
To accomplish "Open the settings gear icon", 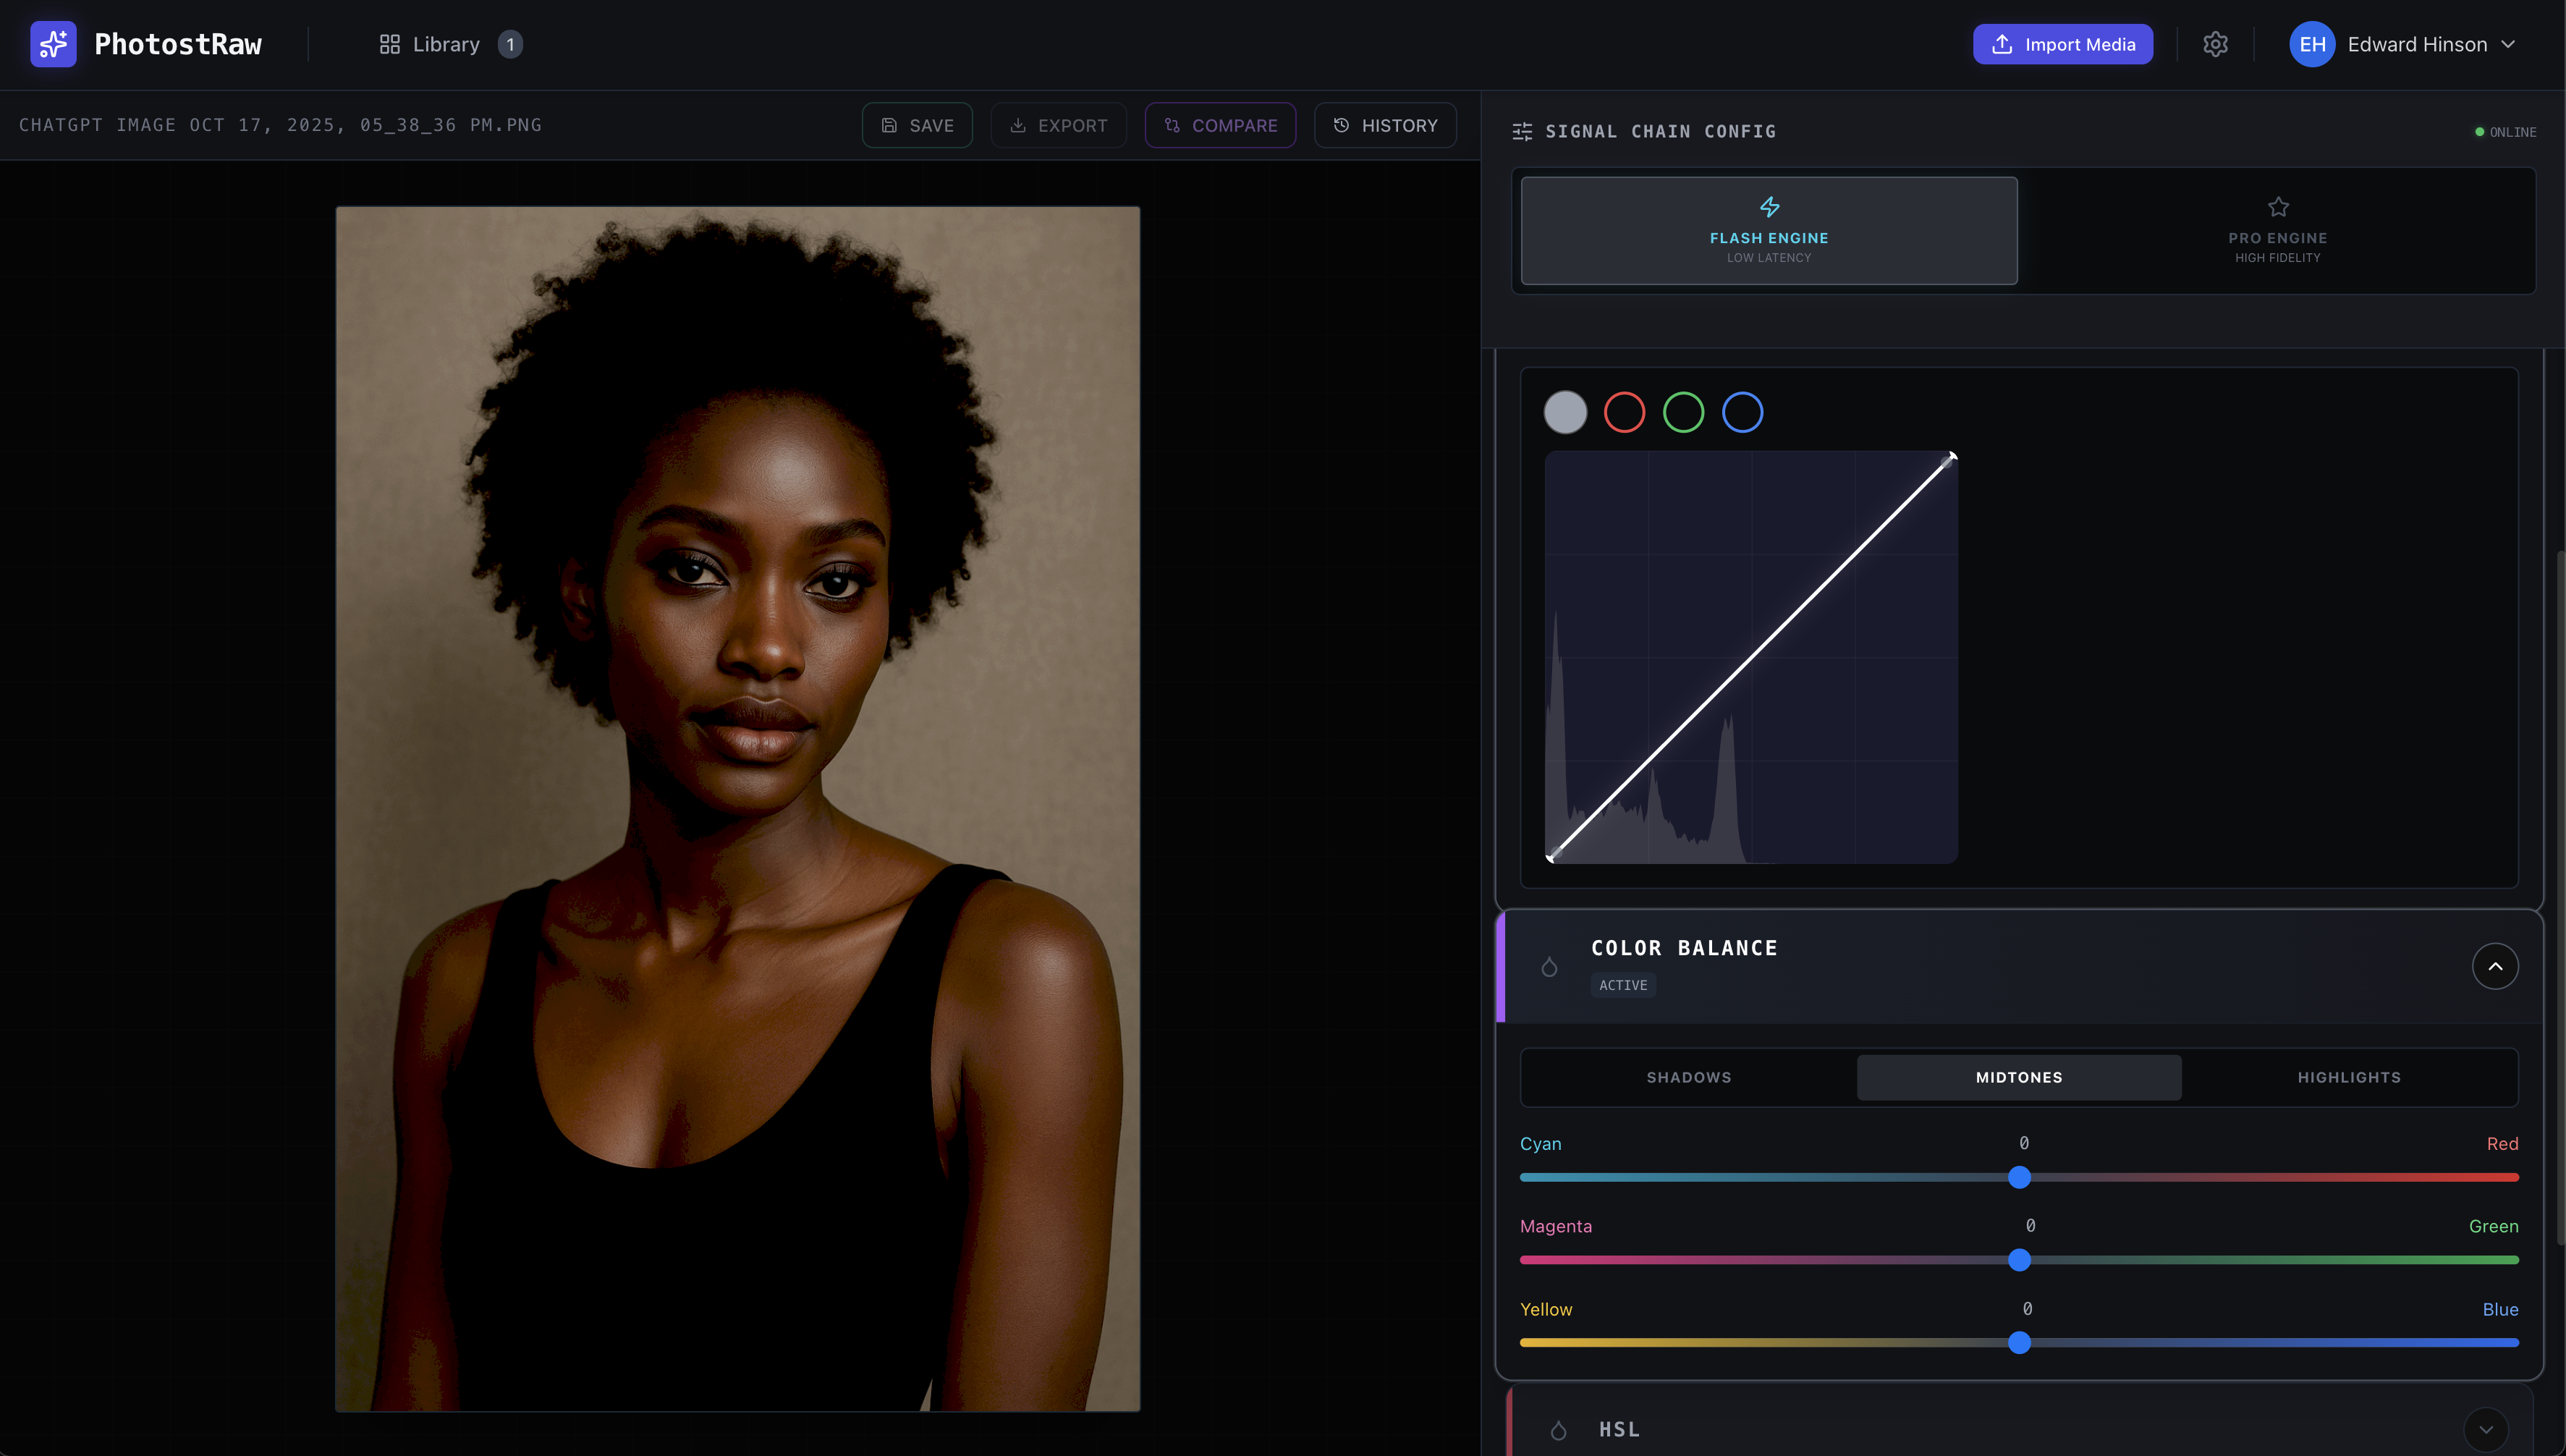I will (x=2215, y=44).
